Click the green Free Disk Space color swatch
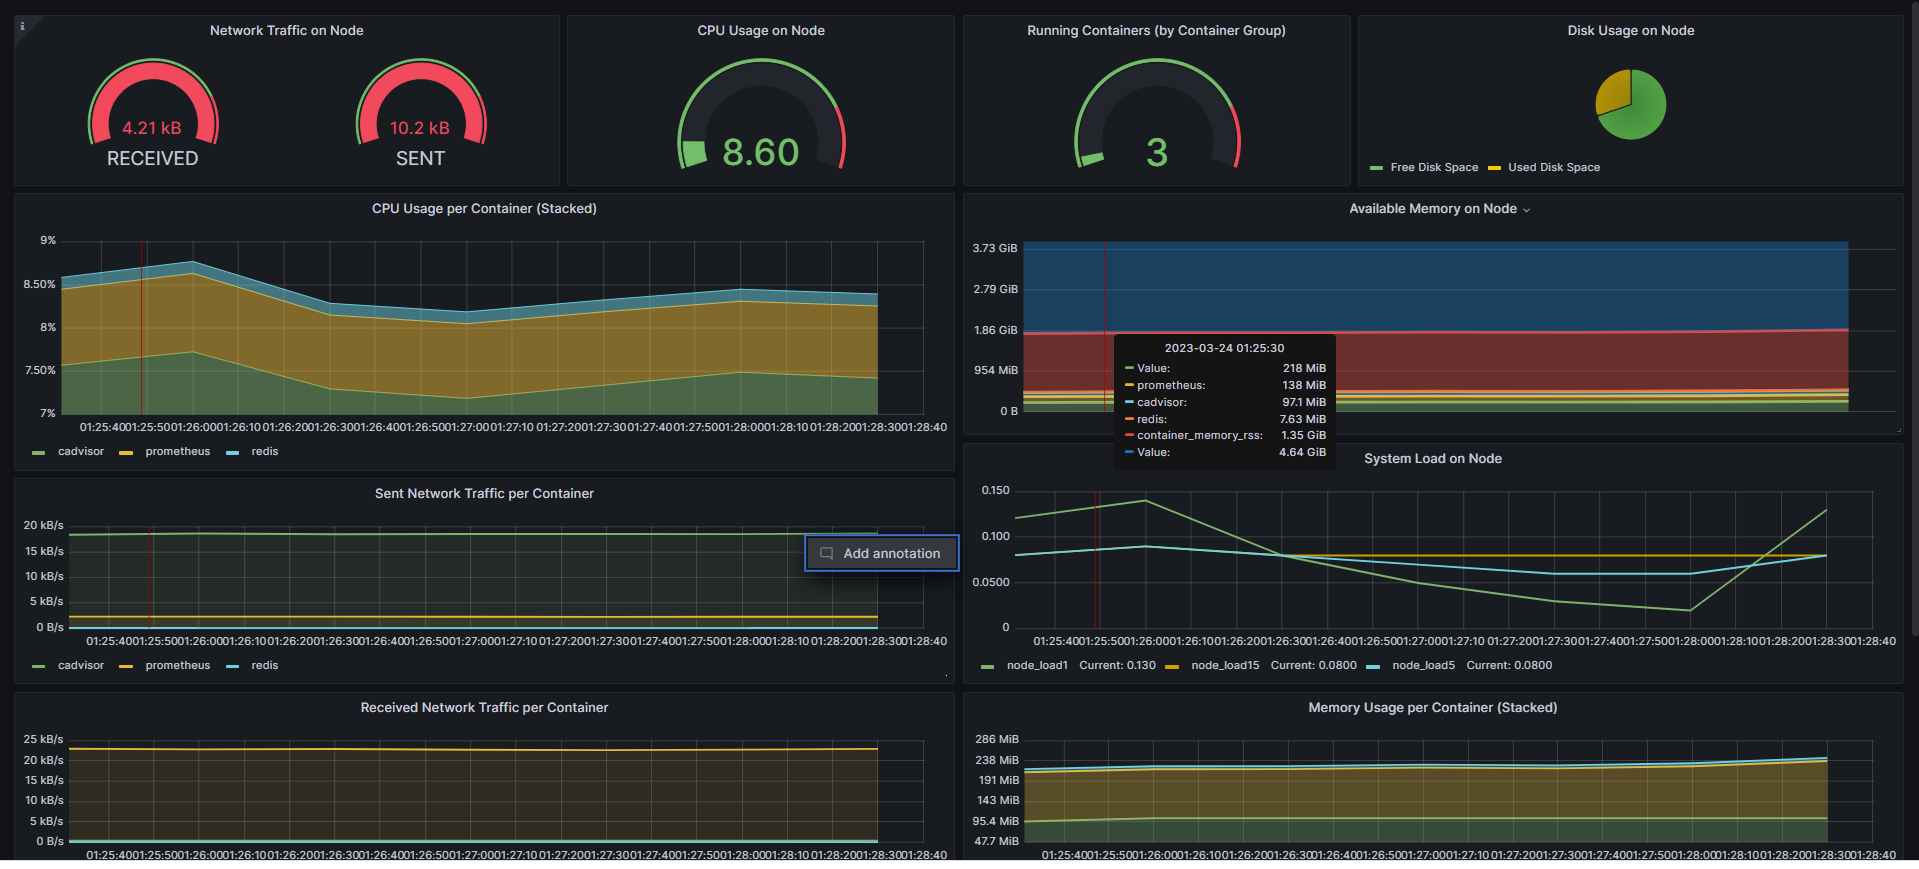Viewport: 1919px width, 869px height. pyautogui.click(x=1376, y=168)
